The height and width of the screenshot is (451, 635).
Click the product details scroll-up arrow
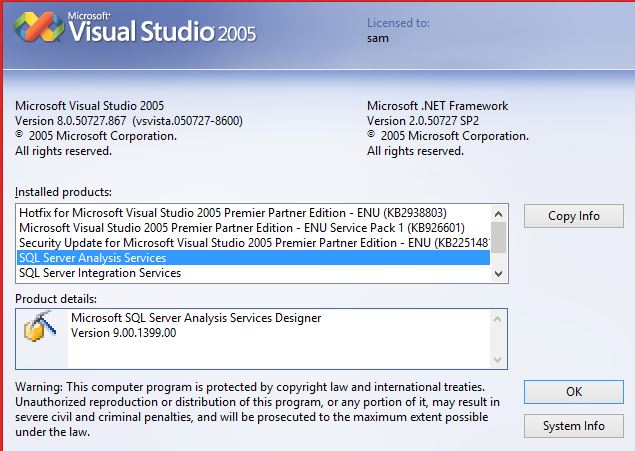coord(498,319)
